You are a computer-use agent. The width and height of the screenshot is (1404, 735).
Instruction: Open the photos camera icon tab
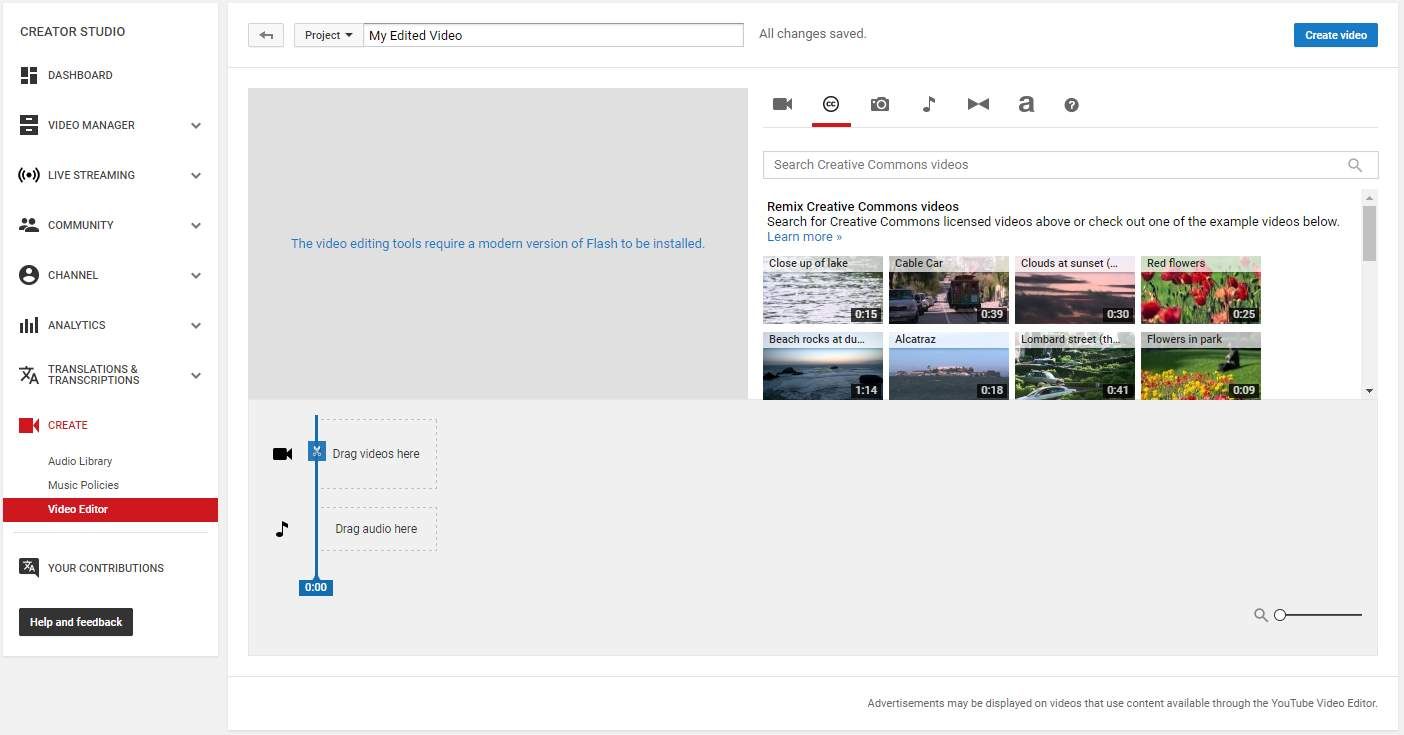click(879, 105)
